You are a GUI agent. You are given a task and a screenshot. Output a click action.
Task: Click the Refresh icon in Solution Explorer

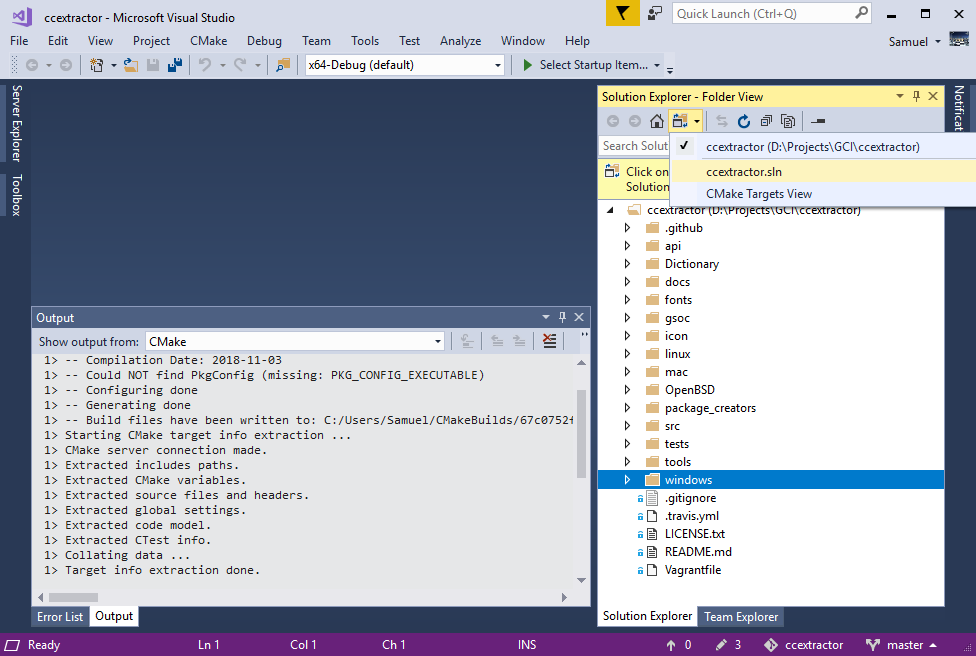pos(744,121)
